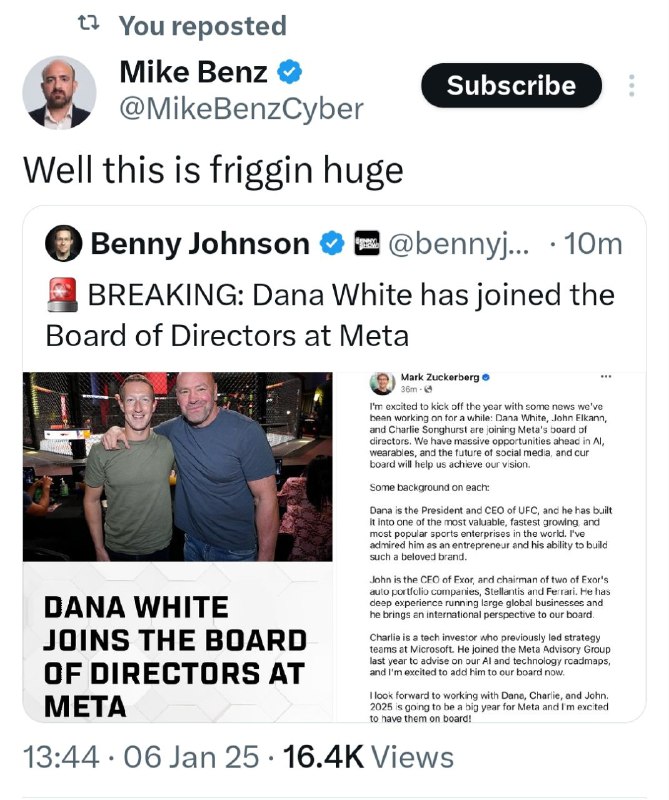This screenshot has height=800, width=669.
Task: Click Benny Johnson's verified checkmark
Action: (x=332, y=243)
